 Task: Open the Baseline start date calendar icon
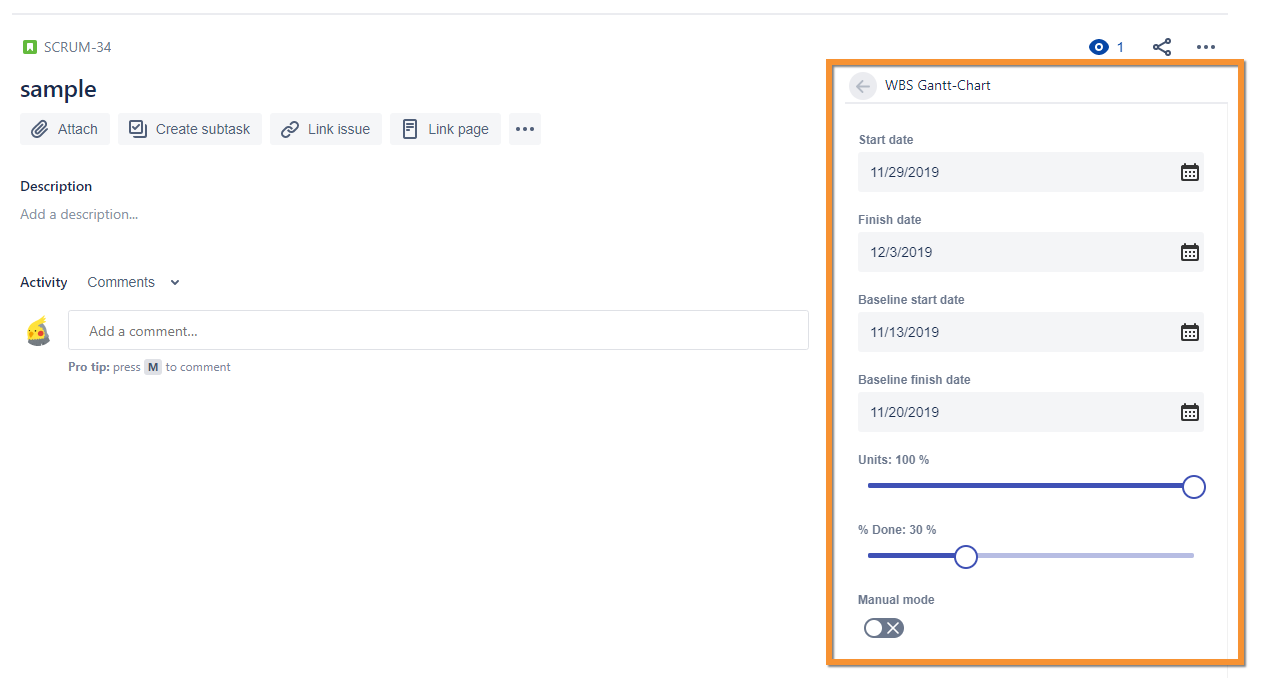pyautogui.click(x=1189, y=332)
